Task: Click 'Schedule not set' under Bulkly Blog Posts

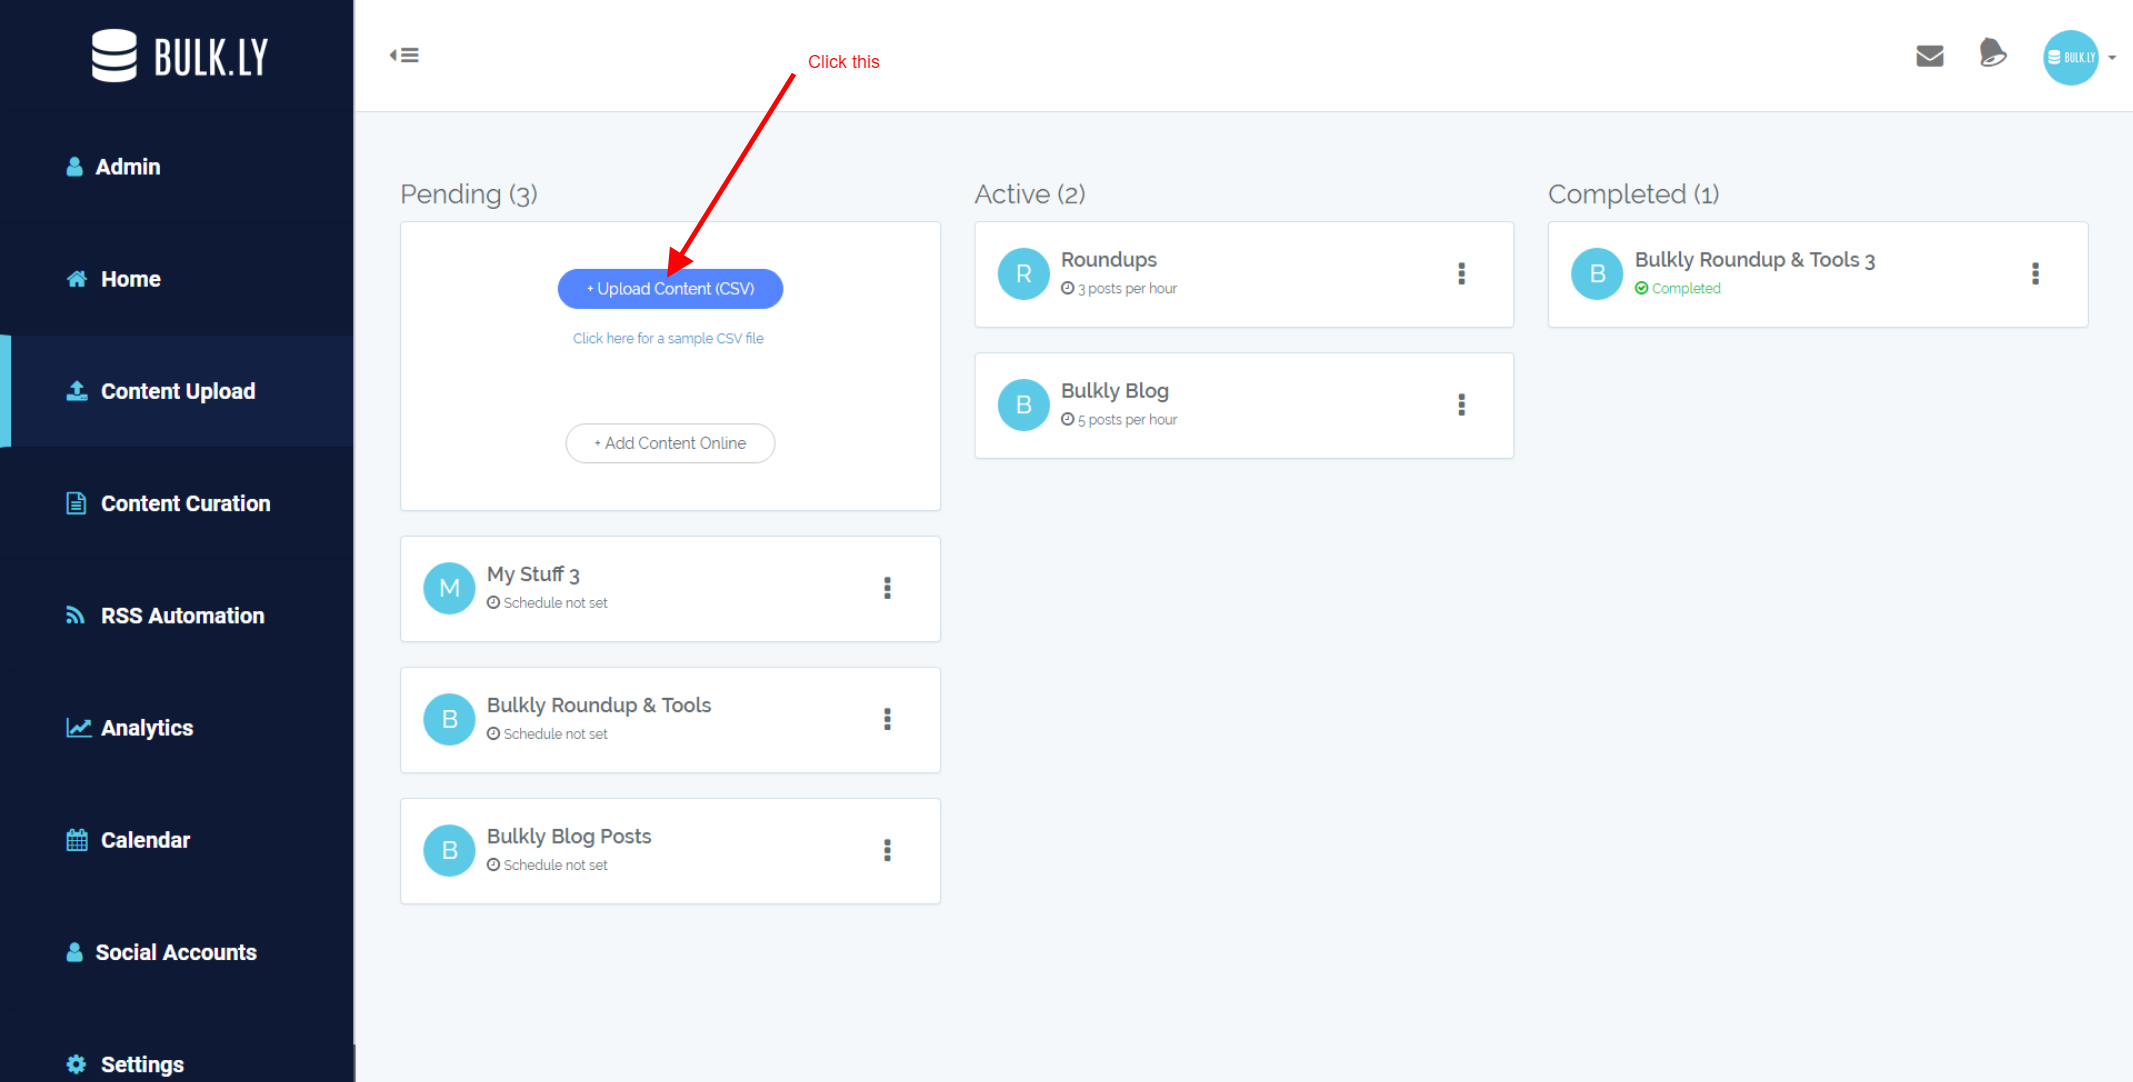Action: pyautogui.click(x=555, y=865)
